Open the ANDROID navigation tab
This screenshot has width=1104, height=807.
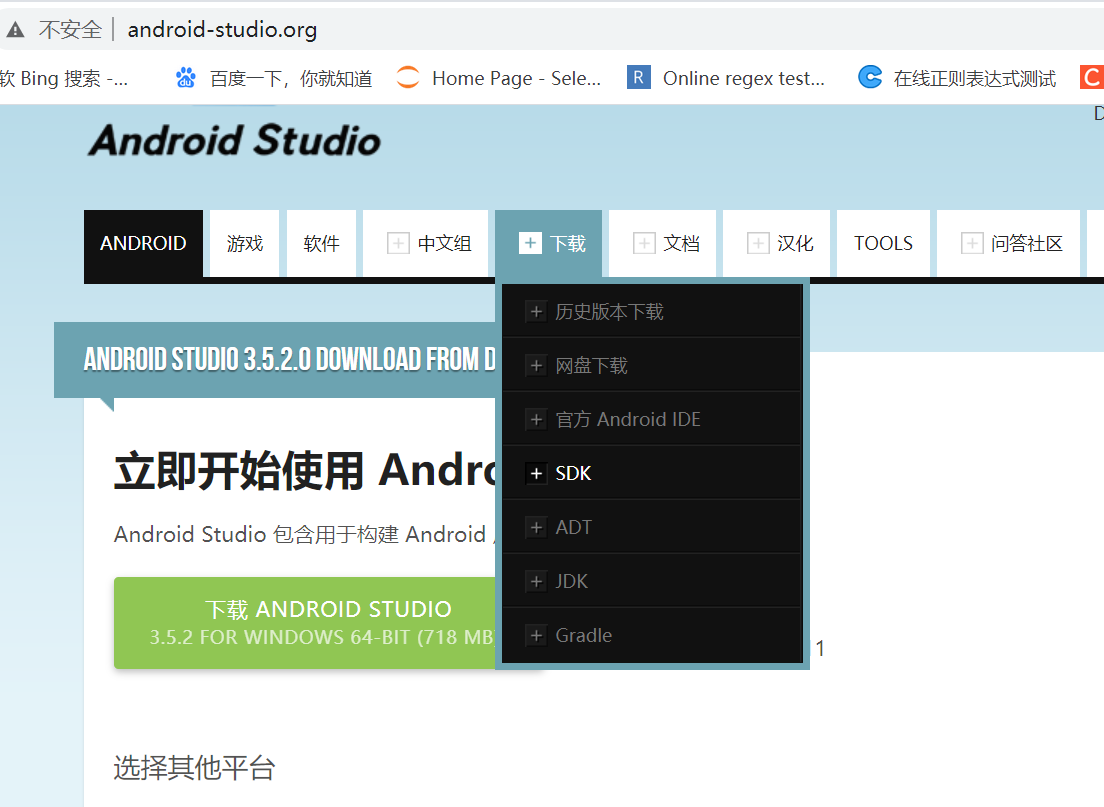point(143,243)
